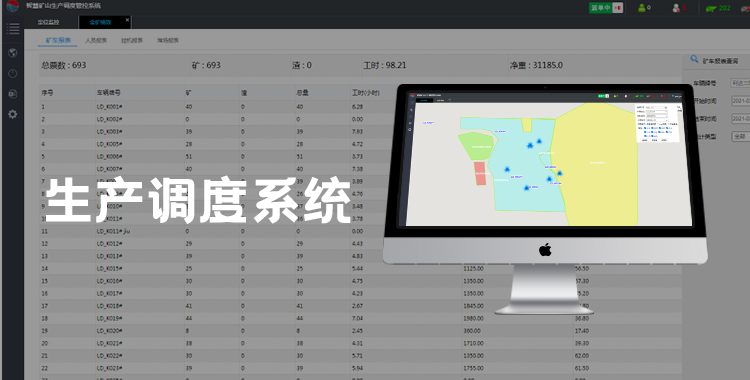Open the 统计类型 dropdown showing 全部
Viewport: 750px width, 380px height.
tap(740, 136)
